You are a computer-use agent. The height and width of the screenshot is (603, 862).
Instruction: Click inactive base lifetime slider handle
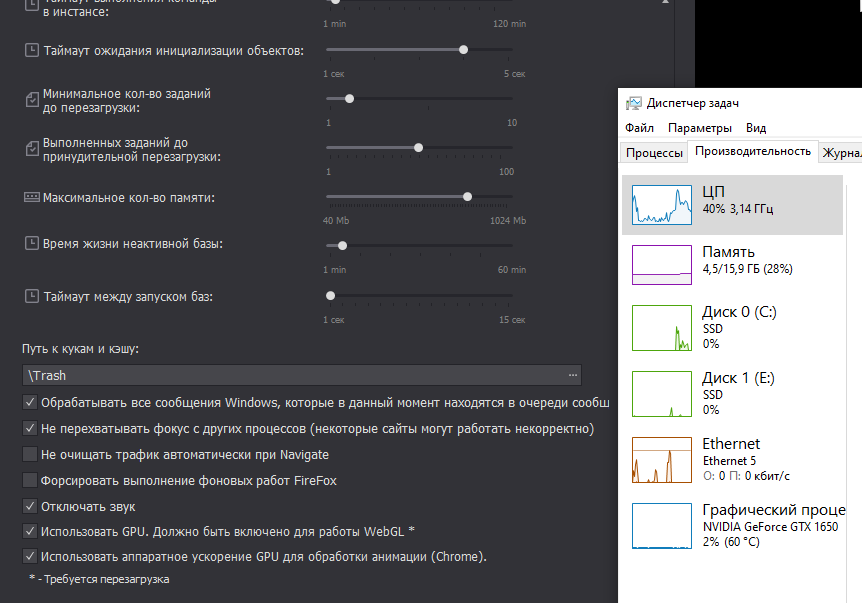pyautogui.click(x=342, y=246)
